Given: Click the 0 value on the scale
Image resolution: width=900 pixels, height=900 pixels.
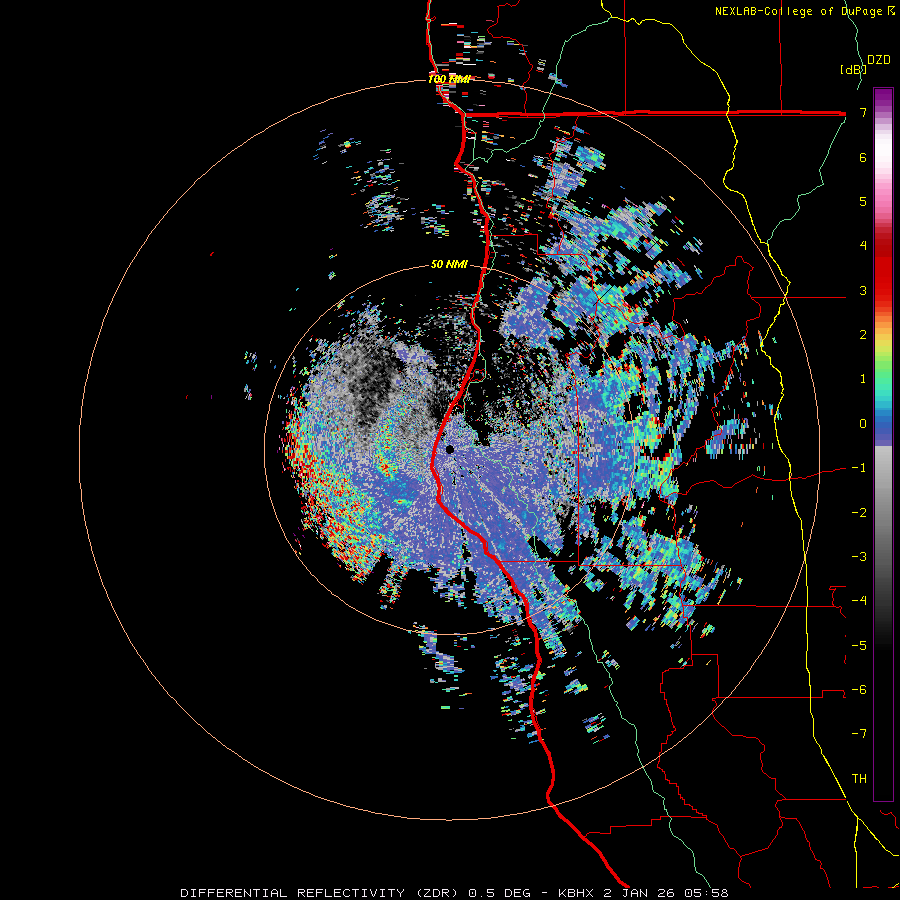Looking at the screenshot, I should point(863,424).
